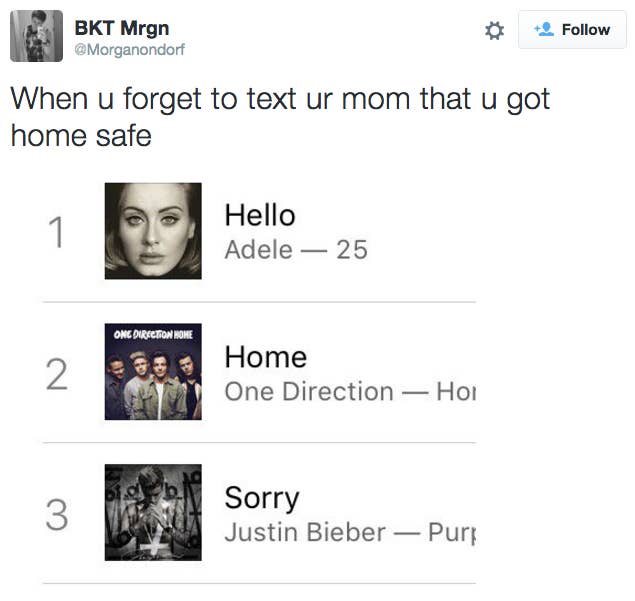
Task: Select the song title Hello
Action: [260, 215]
